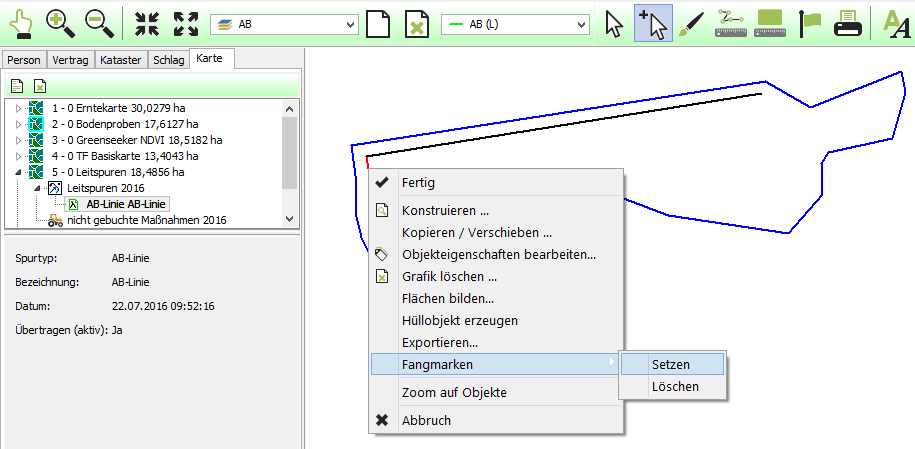Select the green flag marker tool
The width and height of the screenshot is (915, 449).
pos(810,24)
